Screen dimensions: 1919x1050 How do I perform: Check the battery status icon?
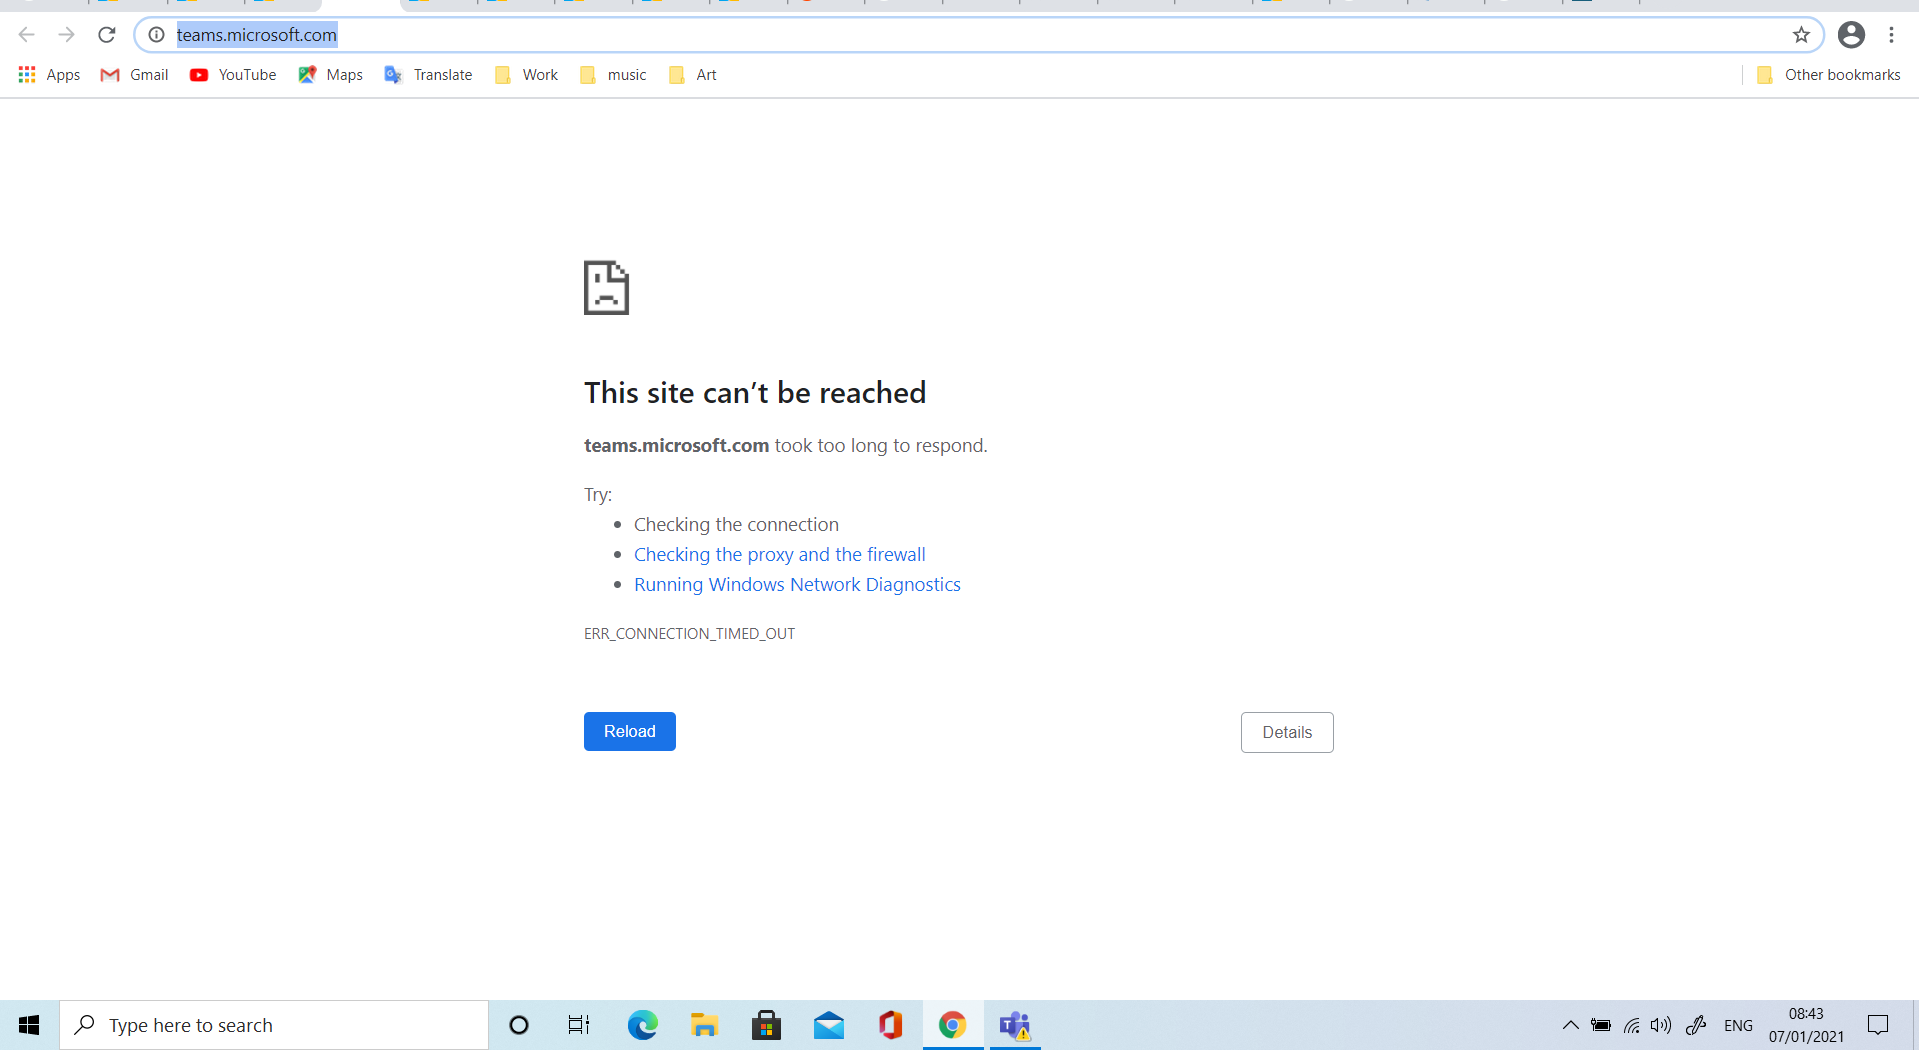(1601, 1025)
